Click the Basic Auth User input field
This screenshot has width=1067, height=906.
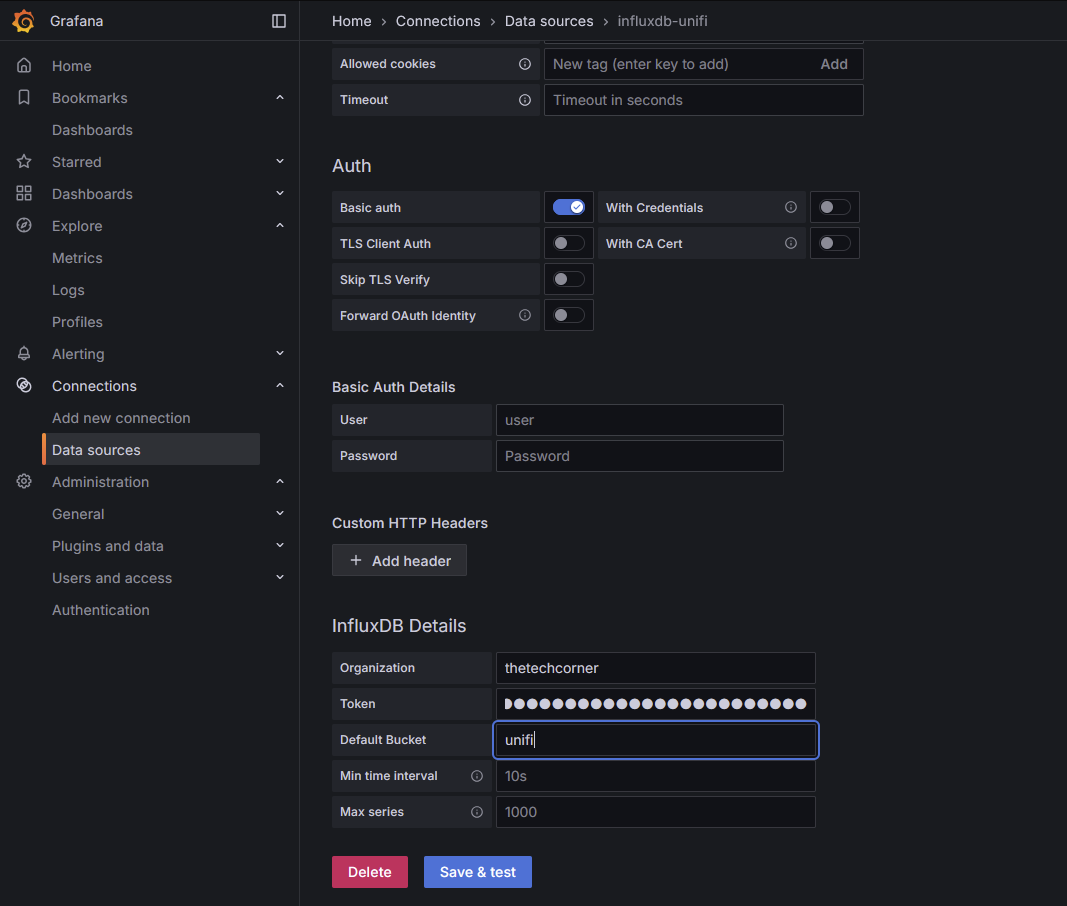click(x=639, y=420)
